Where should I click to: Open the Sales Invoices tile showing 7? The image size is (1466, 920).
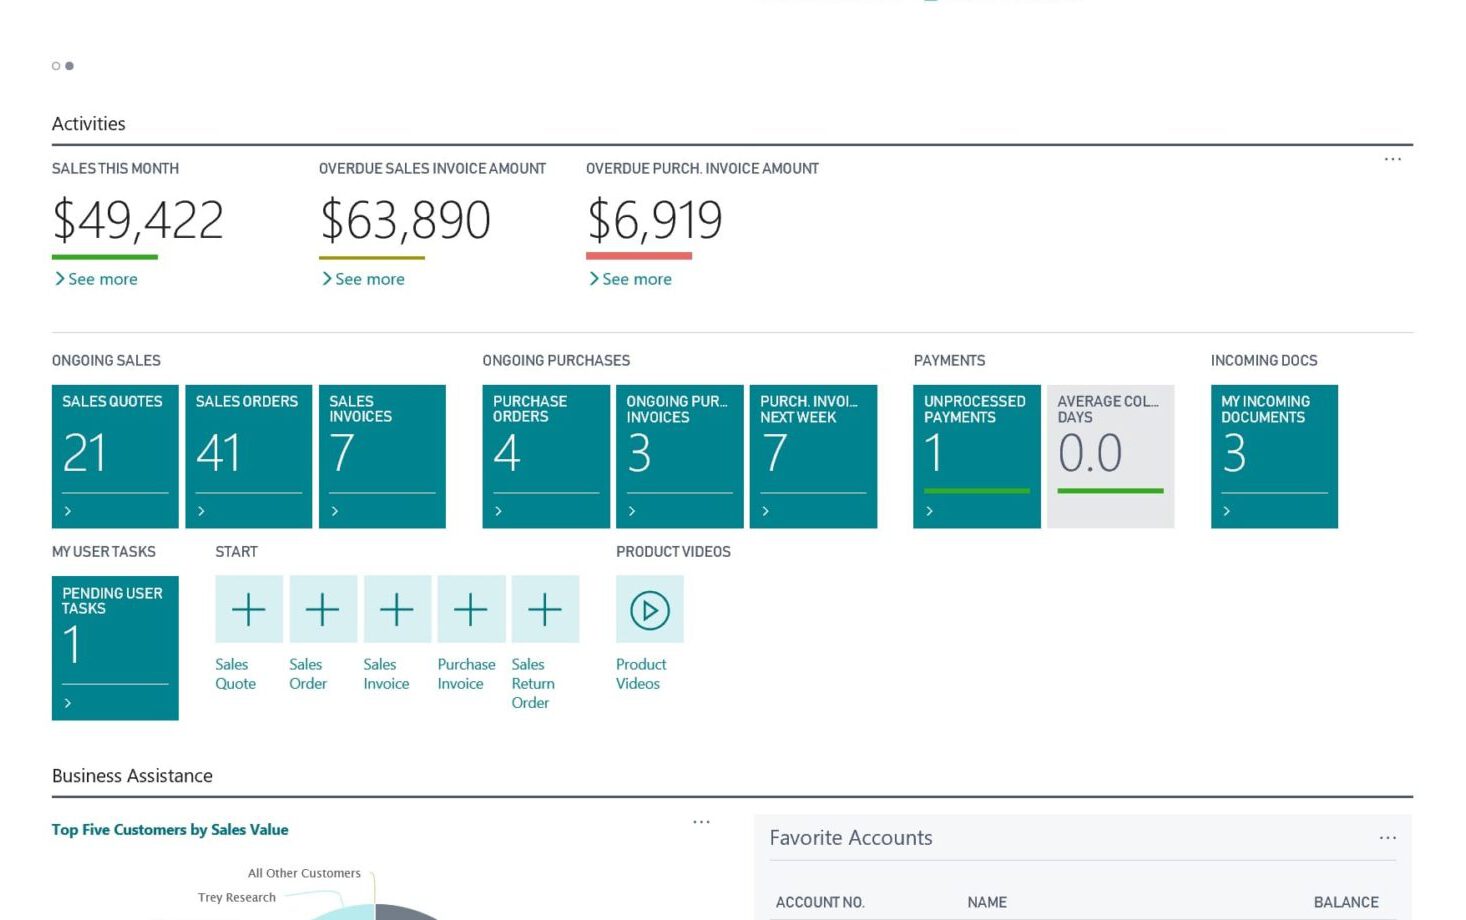pos(382,456)
